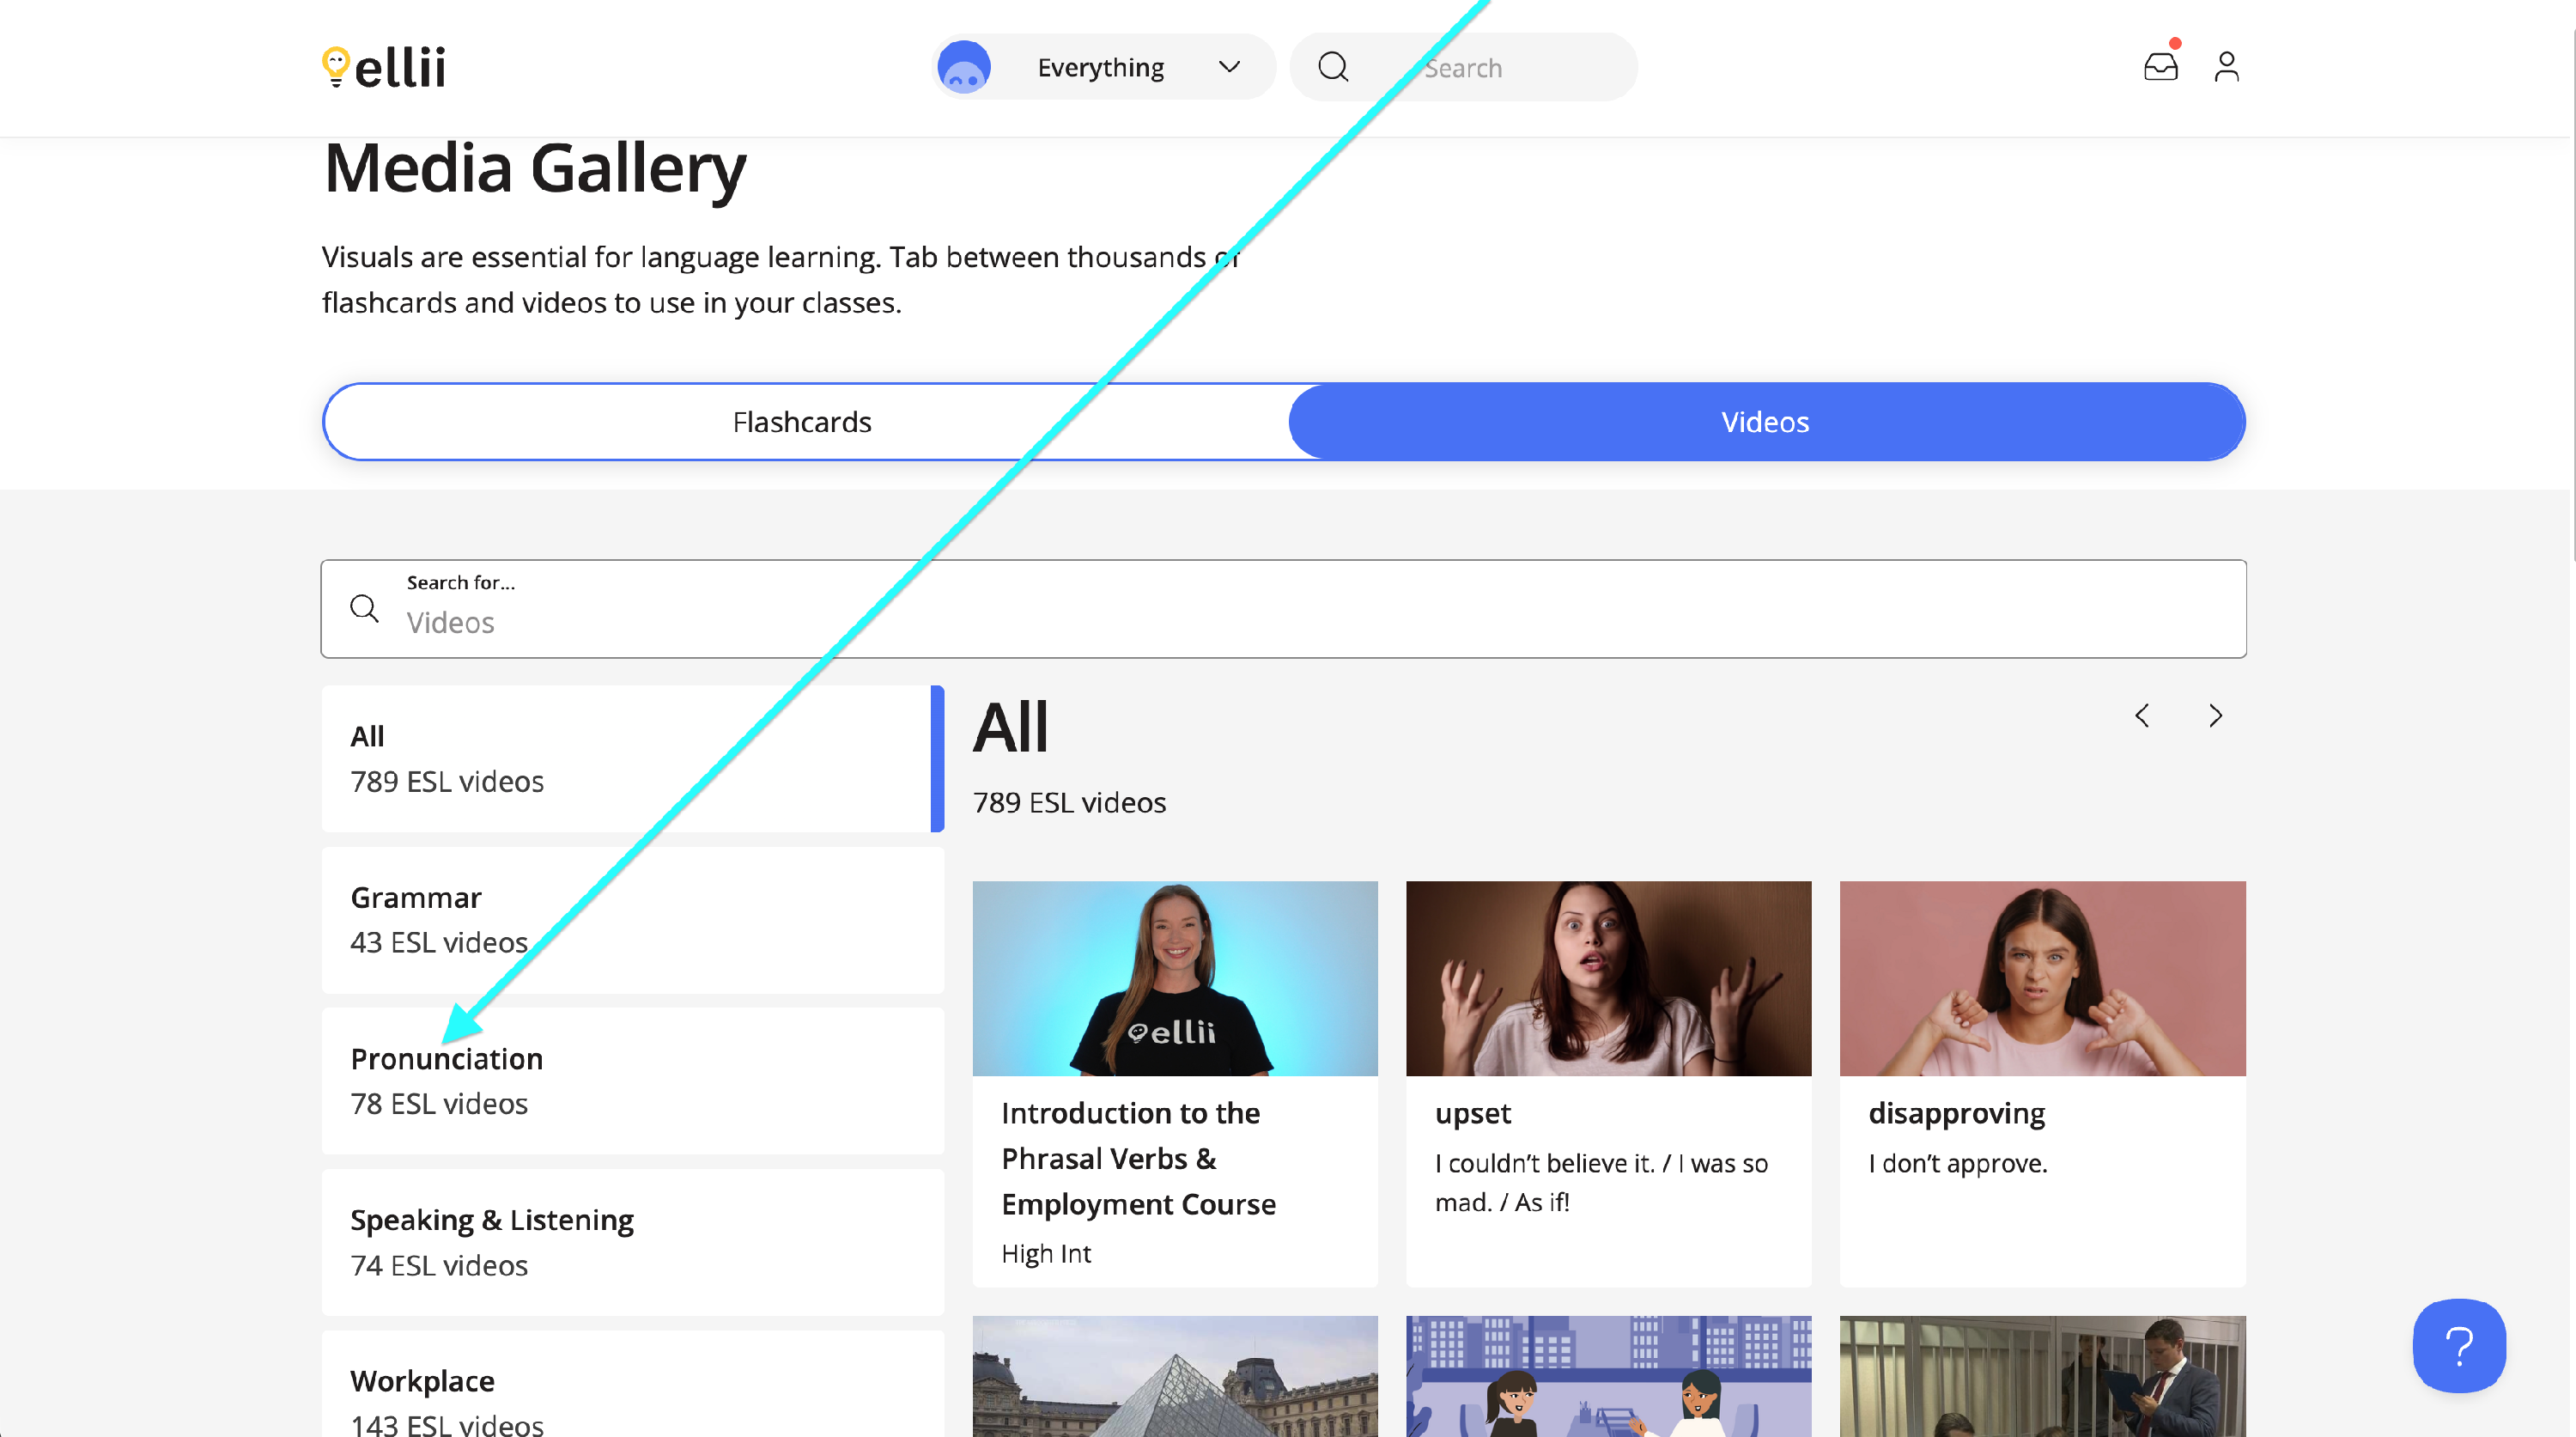Click the ellii logo
Image resolution: width=2576 pixels, height=1437 pixels.
coord(384,67)
